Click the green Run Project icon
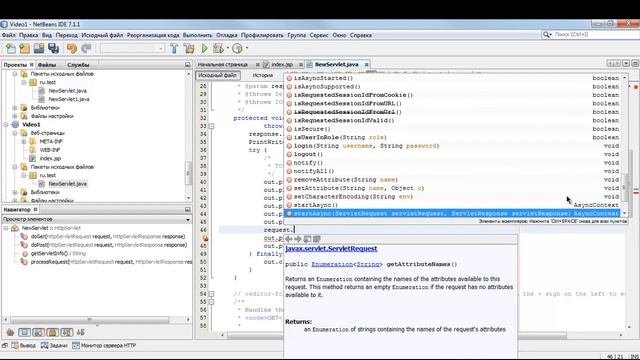This screenshot has width=640, height=360. point(204,49)
